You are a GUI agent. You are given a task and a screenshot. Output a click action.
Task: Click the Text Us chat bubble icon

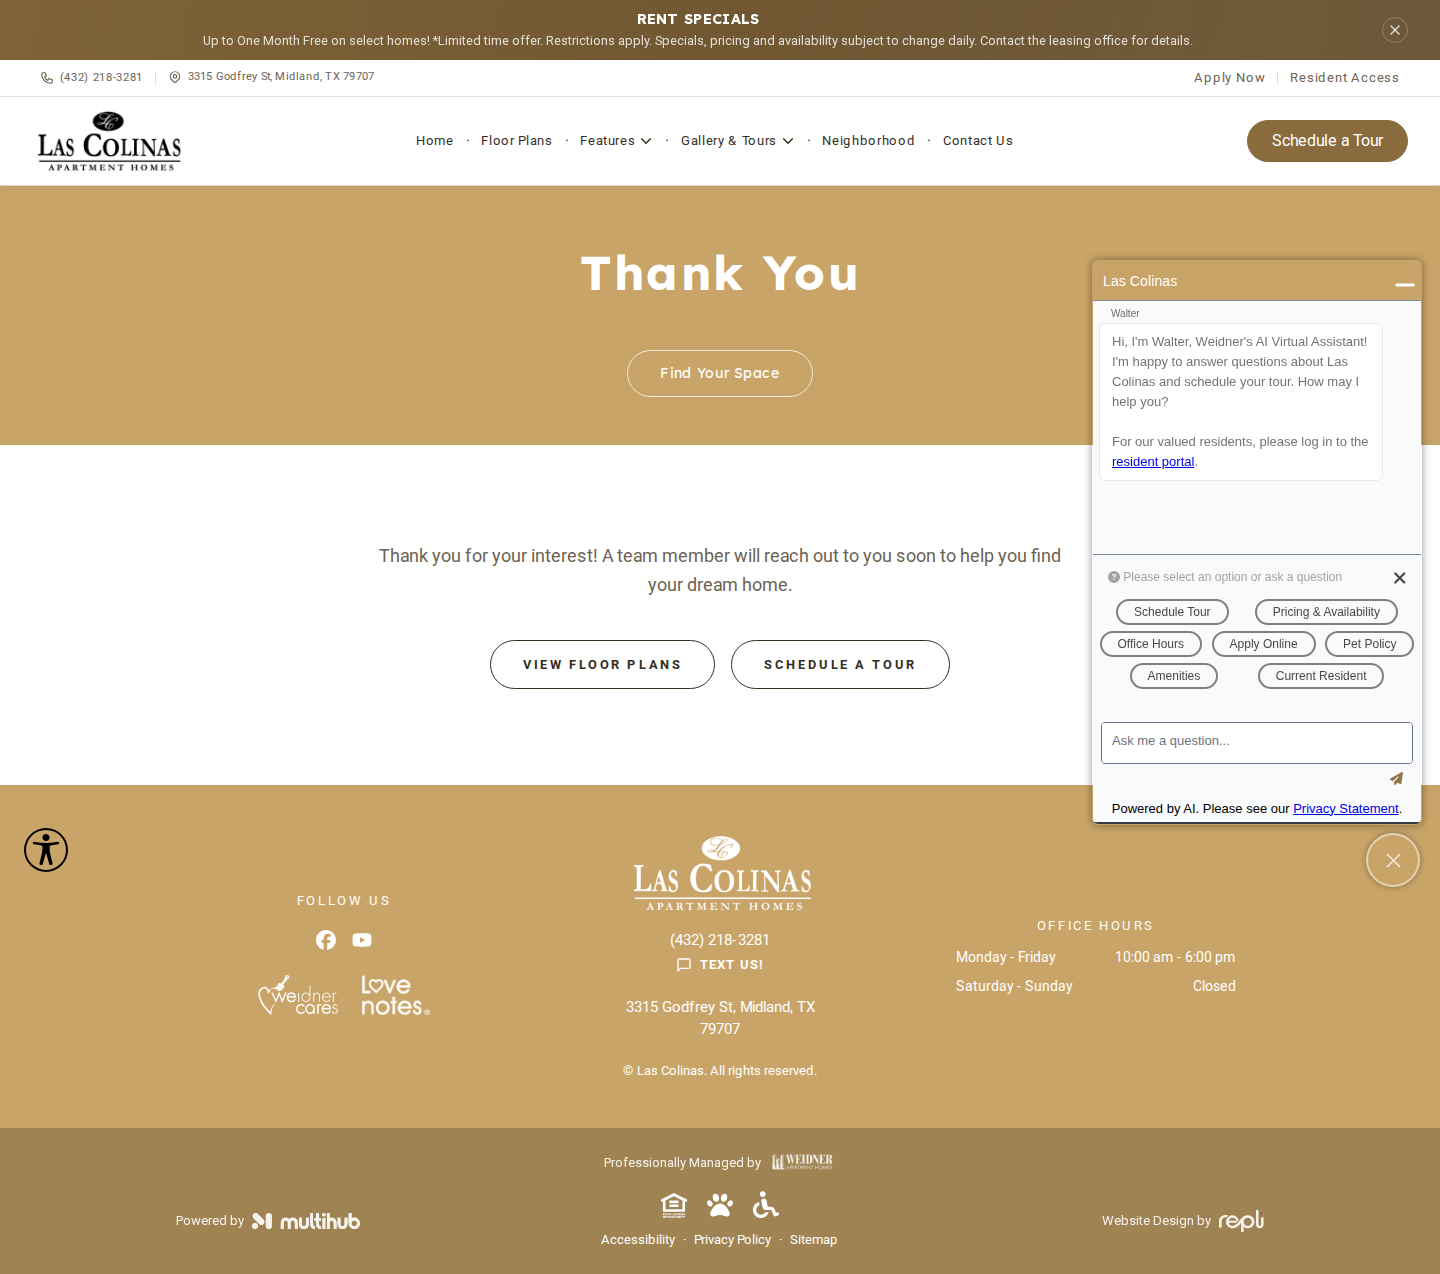[x=684, y=965]
